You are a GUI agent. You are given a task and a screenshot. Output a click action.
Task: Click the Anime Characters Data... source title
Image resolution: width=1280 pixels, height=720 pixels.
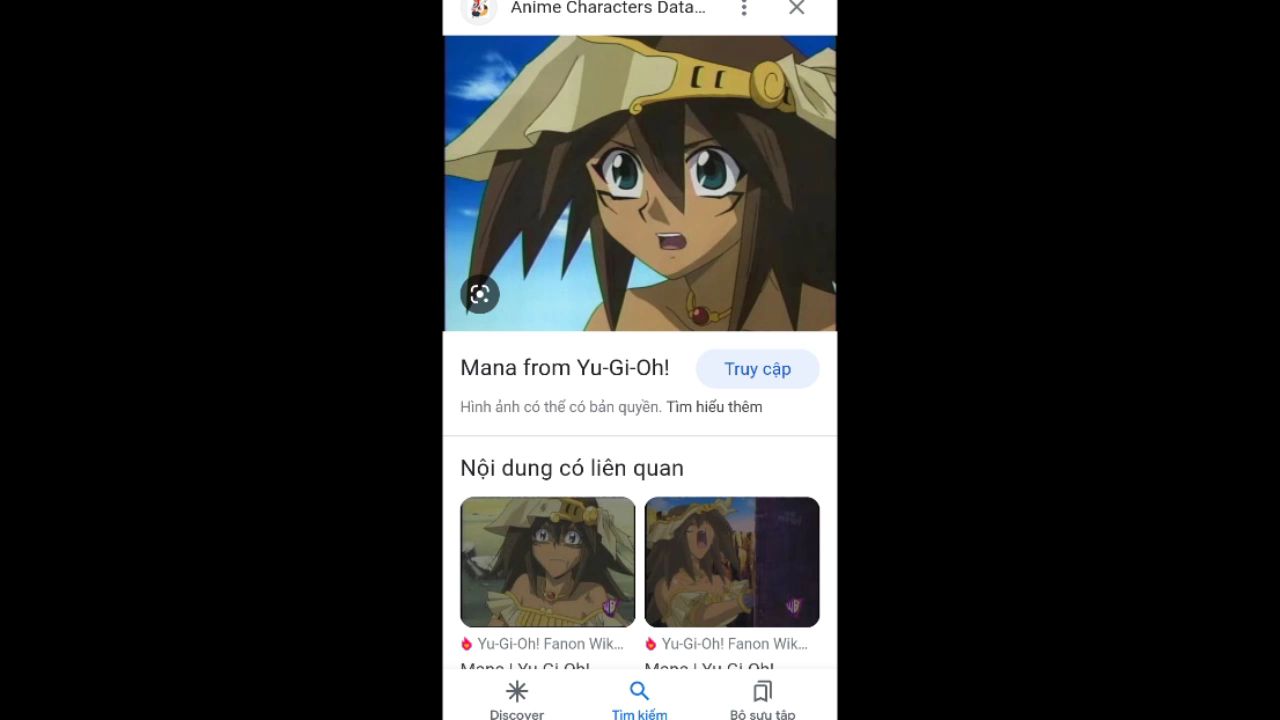click(608, 8)
